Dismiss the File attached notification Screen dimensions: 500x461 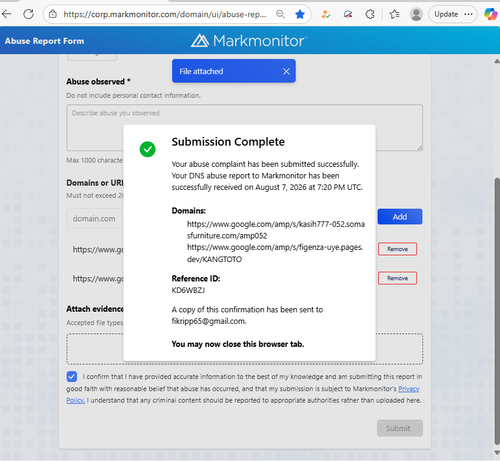(286, 71)
